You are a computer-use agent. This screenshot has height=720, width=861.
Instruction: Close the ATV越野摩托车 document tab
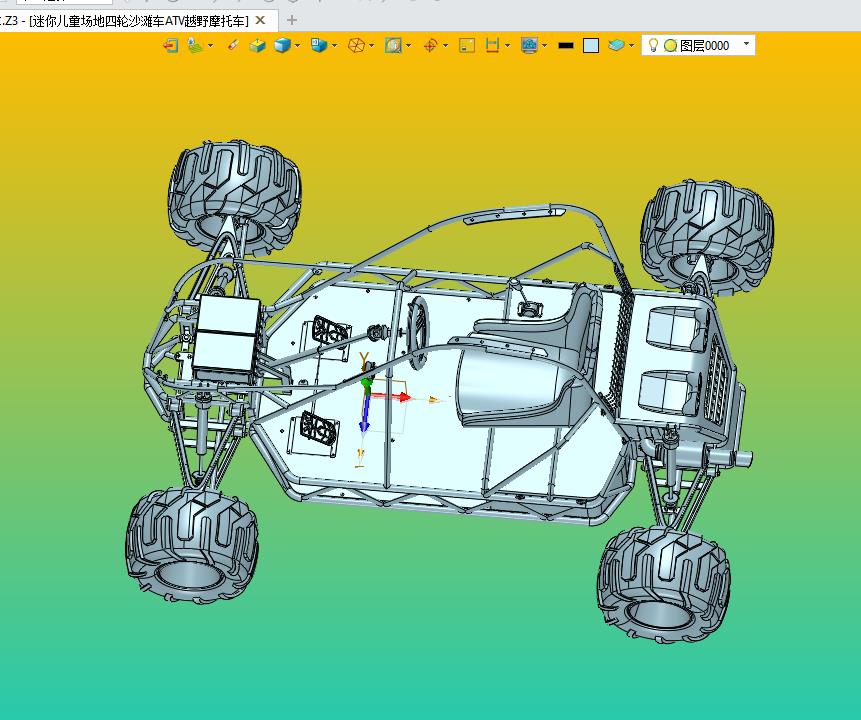pos(261,20)
